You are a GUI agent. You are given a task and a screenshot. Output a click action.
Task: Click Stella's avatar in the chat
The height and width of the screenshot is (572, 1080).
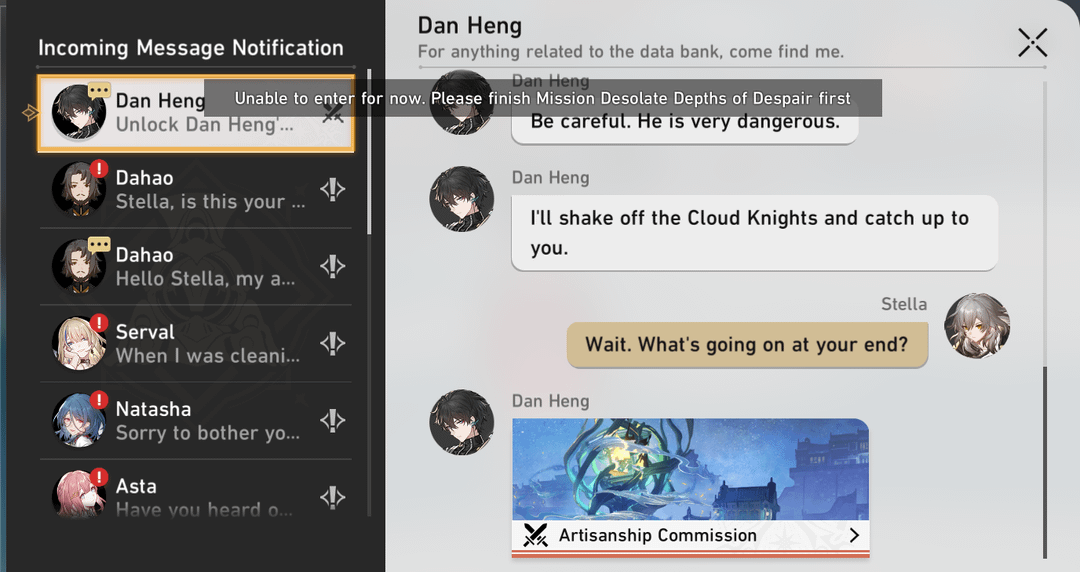[977, 325]
